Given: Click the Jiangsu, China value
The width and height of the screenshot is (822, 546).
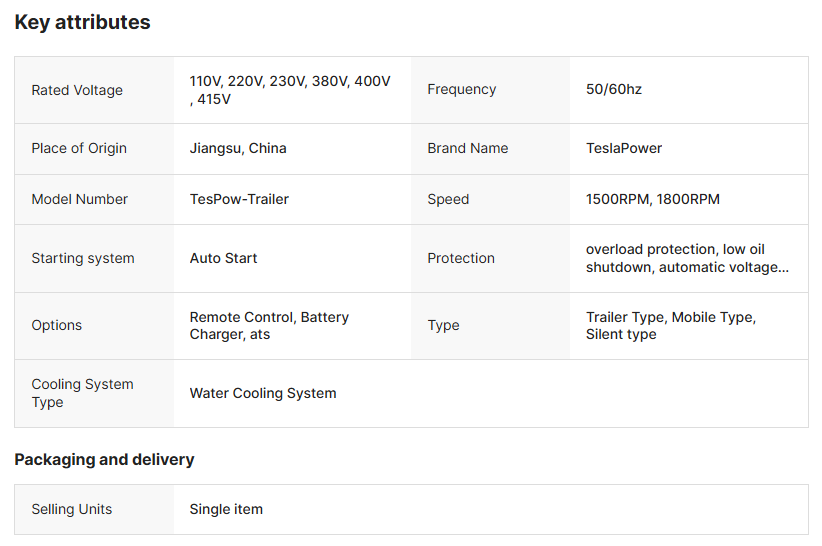Looking at the screenshot, I should coord(238,148).
